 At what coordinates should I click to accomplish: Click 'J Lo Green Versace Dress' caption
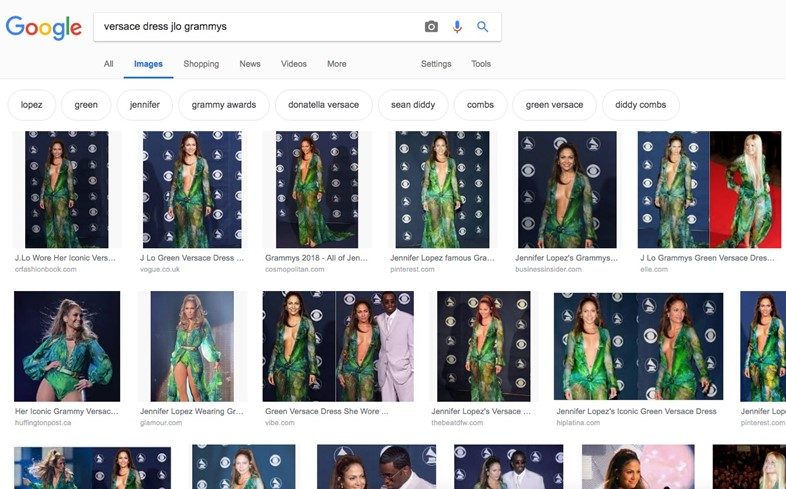(x=192, y=258)
